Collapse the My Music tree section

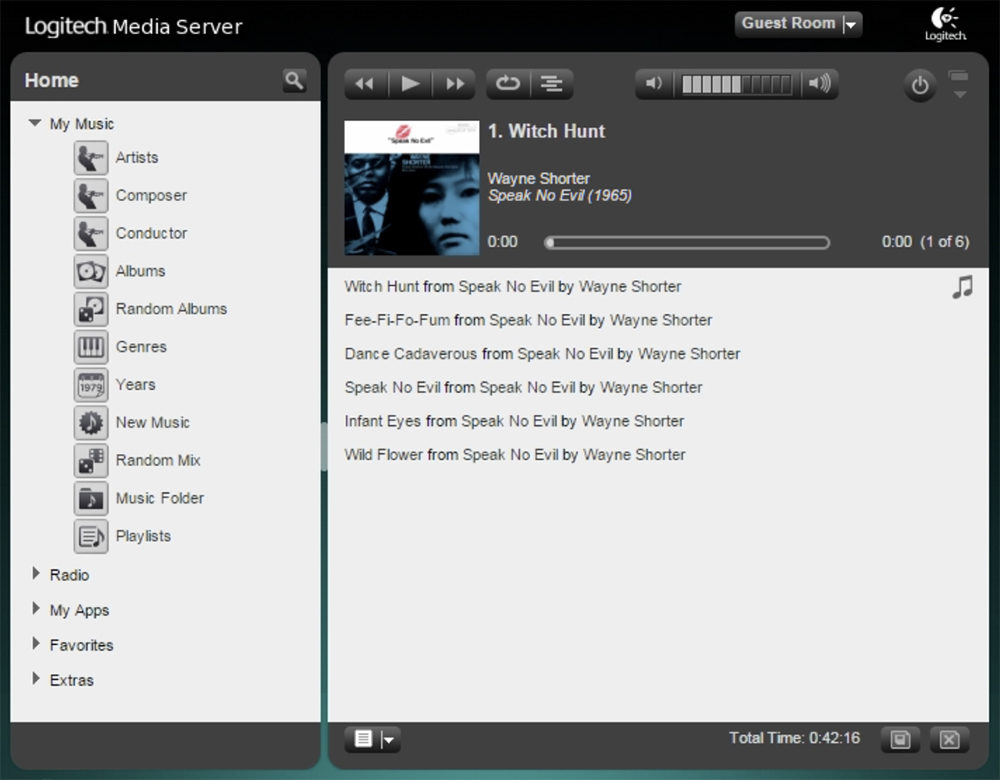[35, 123]
